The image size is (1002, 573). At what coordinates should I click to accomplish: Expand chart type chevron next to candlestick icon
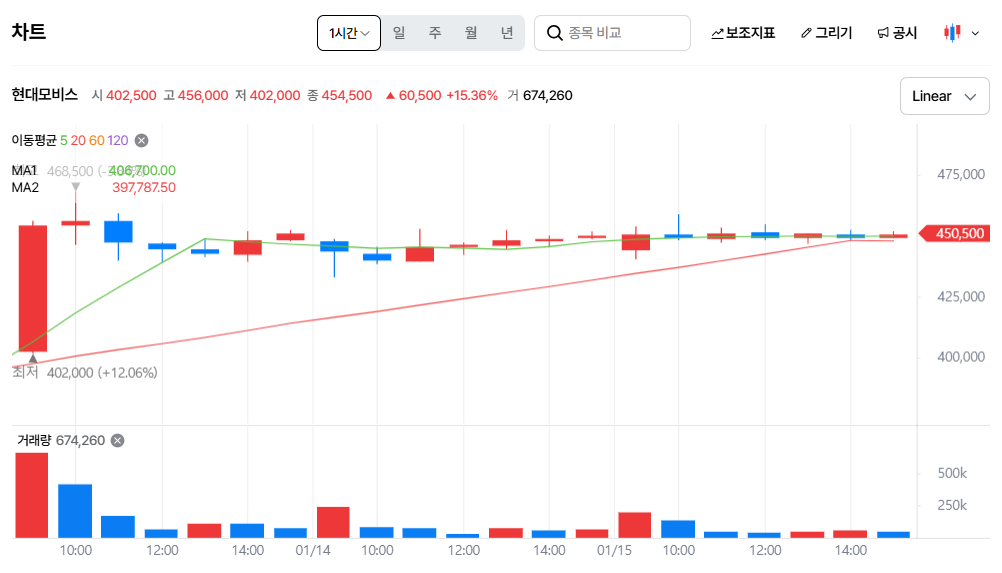coord(975,33)
